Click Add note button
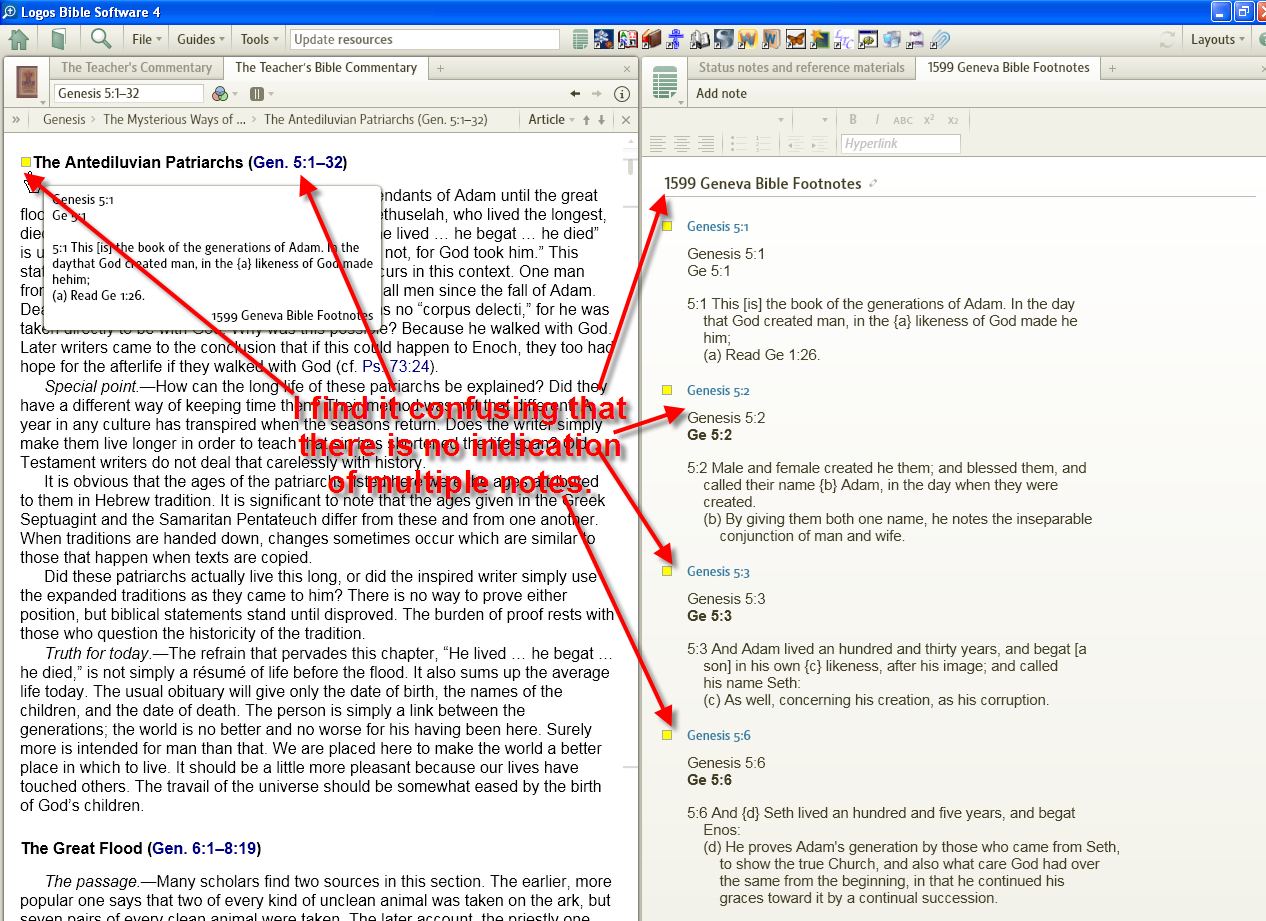The image size is (1266, 921). pyautogui.click(x=721, y=94)
